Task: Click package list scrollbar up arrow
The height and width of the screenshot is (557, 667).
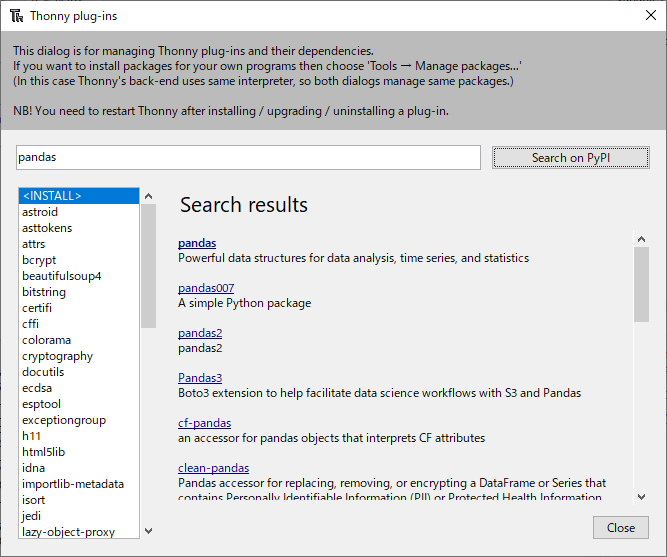Action: [x=148, y=196]
